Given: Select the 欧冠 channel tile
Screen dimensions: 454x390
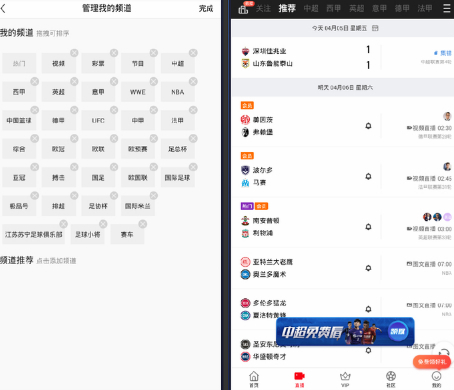Looking at the screenshot, I should pyautogui.click(x=59, y=149).
